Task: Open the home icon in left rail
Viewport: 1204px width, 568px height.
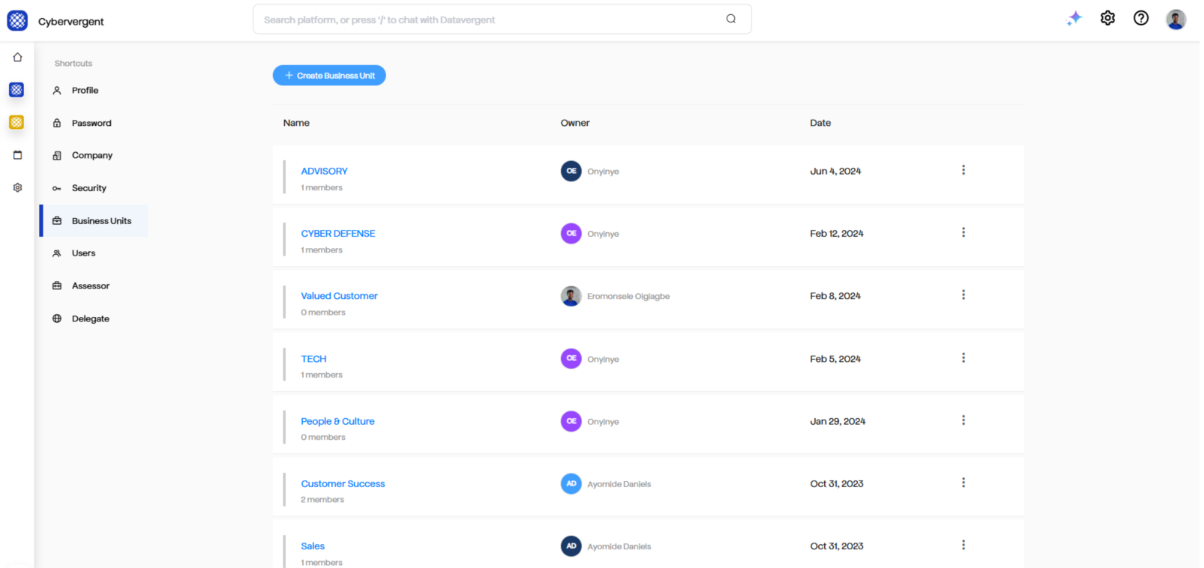Action: pos(17,57)
